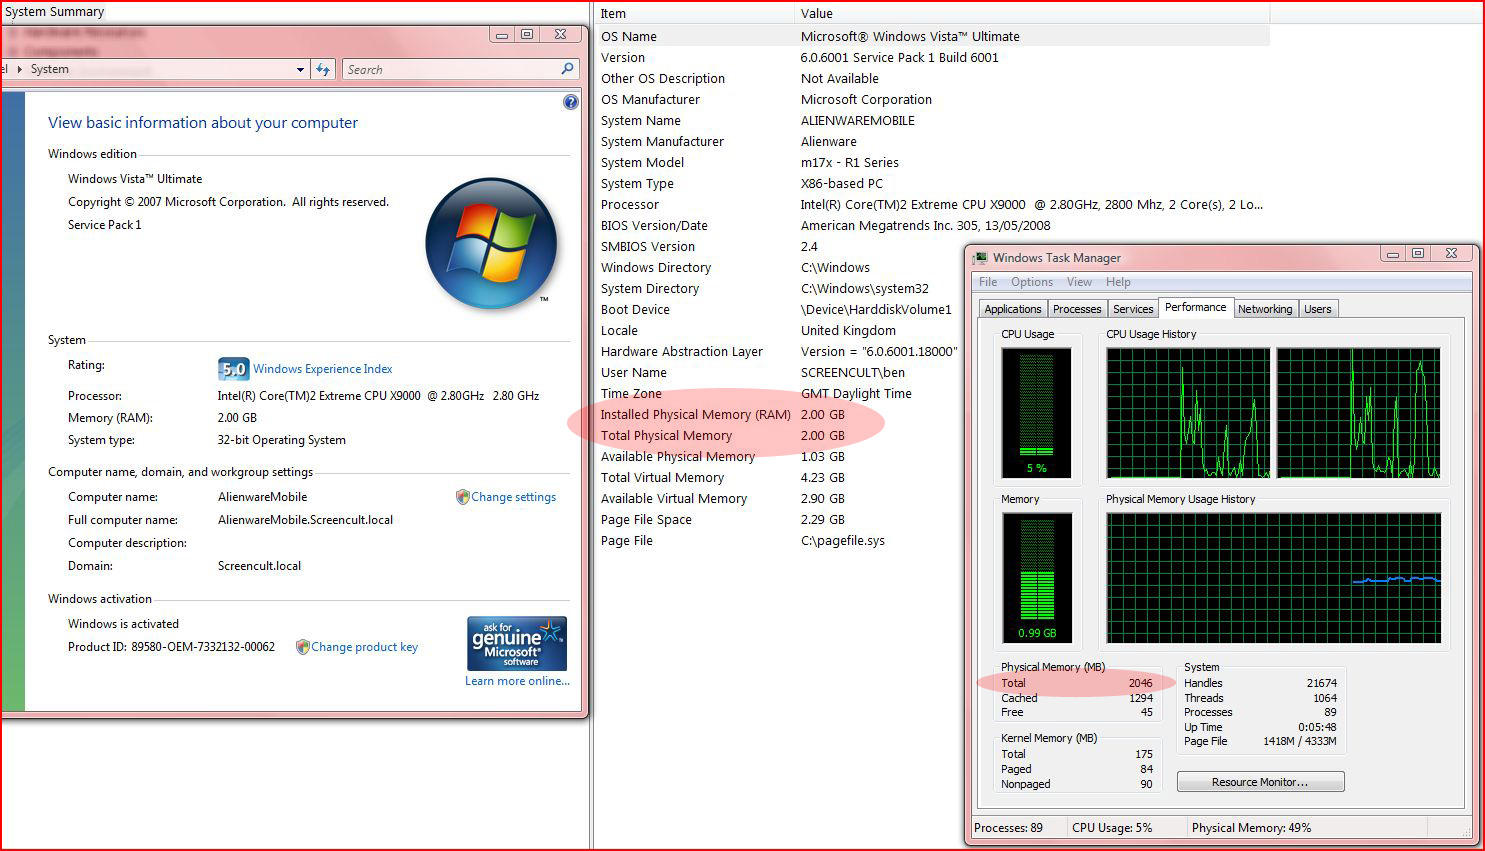Screen dimensions: 1485x851
Task: Click the shield icon beside Change product key
Action: pos(302,647)
